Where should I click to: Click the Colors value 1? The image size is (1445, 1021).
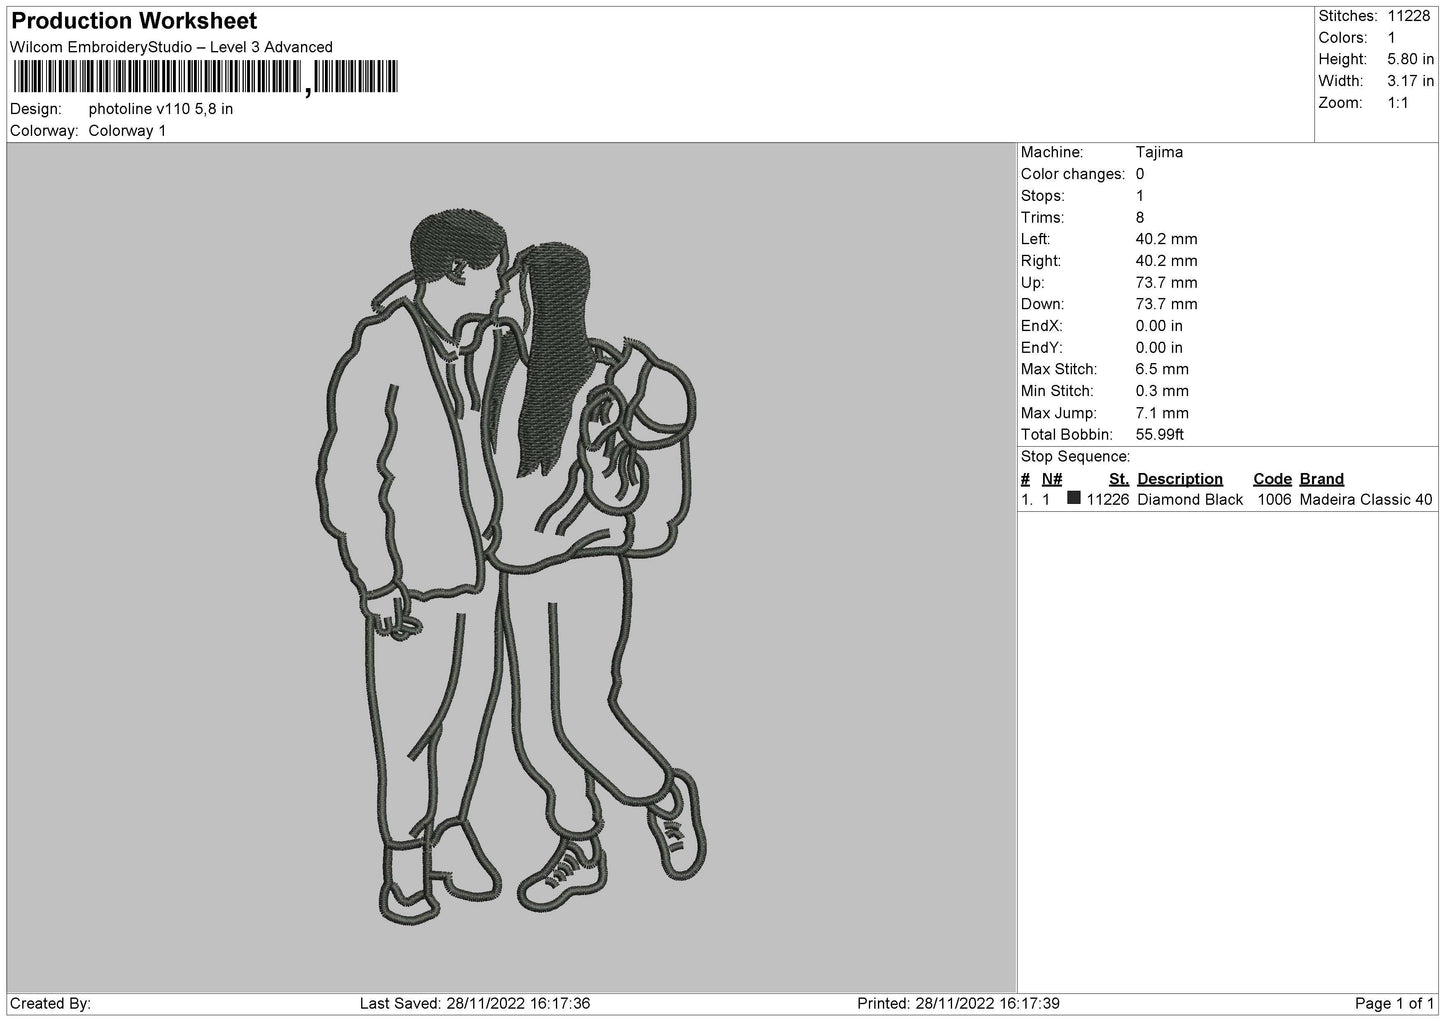(1391, 38)
